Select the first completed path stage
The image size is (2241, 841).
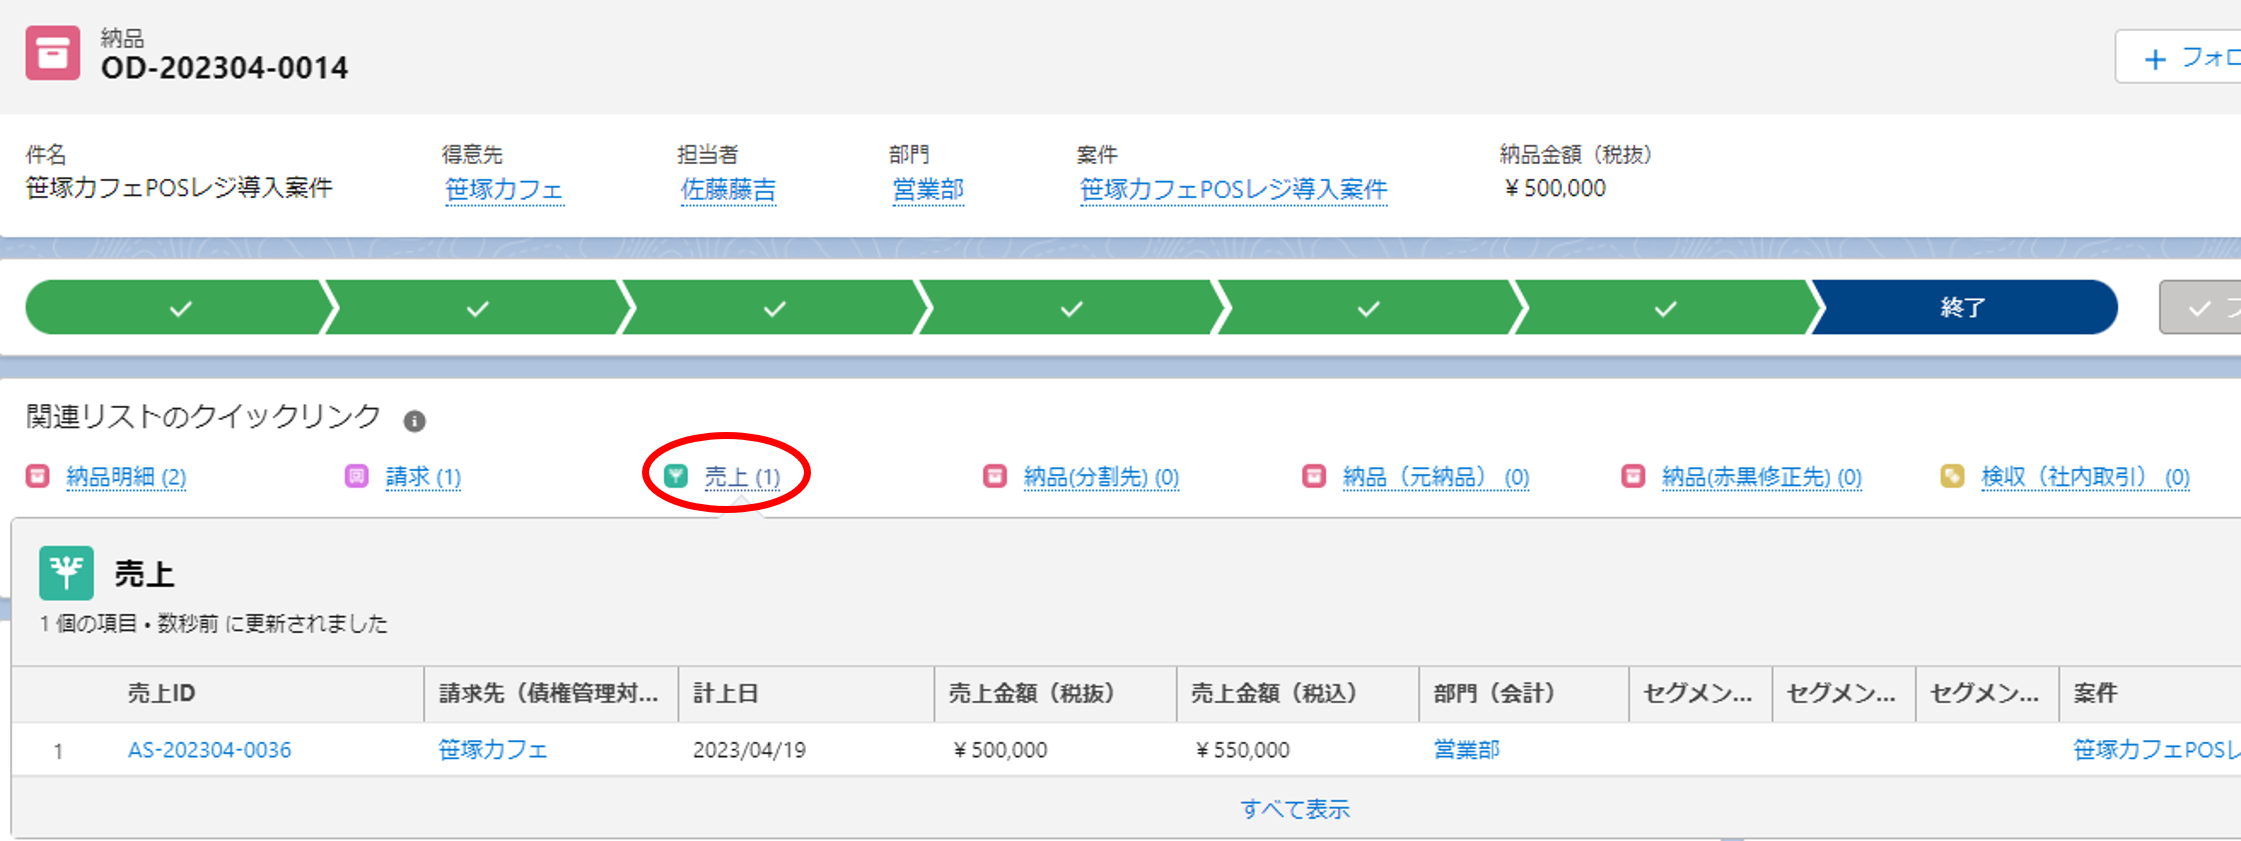180,307
